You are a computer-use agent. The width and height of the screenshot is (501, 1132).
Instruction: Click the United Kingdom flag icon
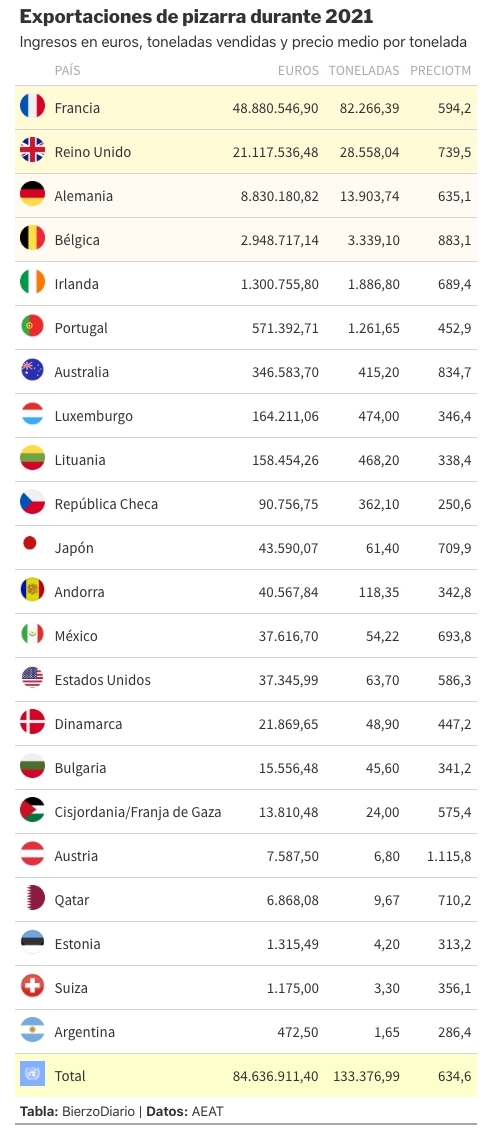[32, 151]
